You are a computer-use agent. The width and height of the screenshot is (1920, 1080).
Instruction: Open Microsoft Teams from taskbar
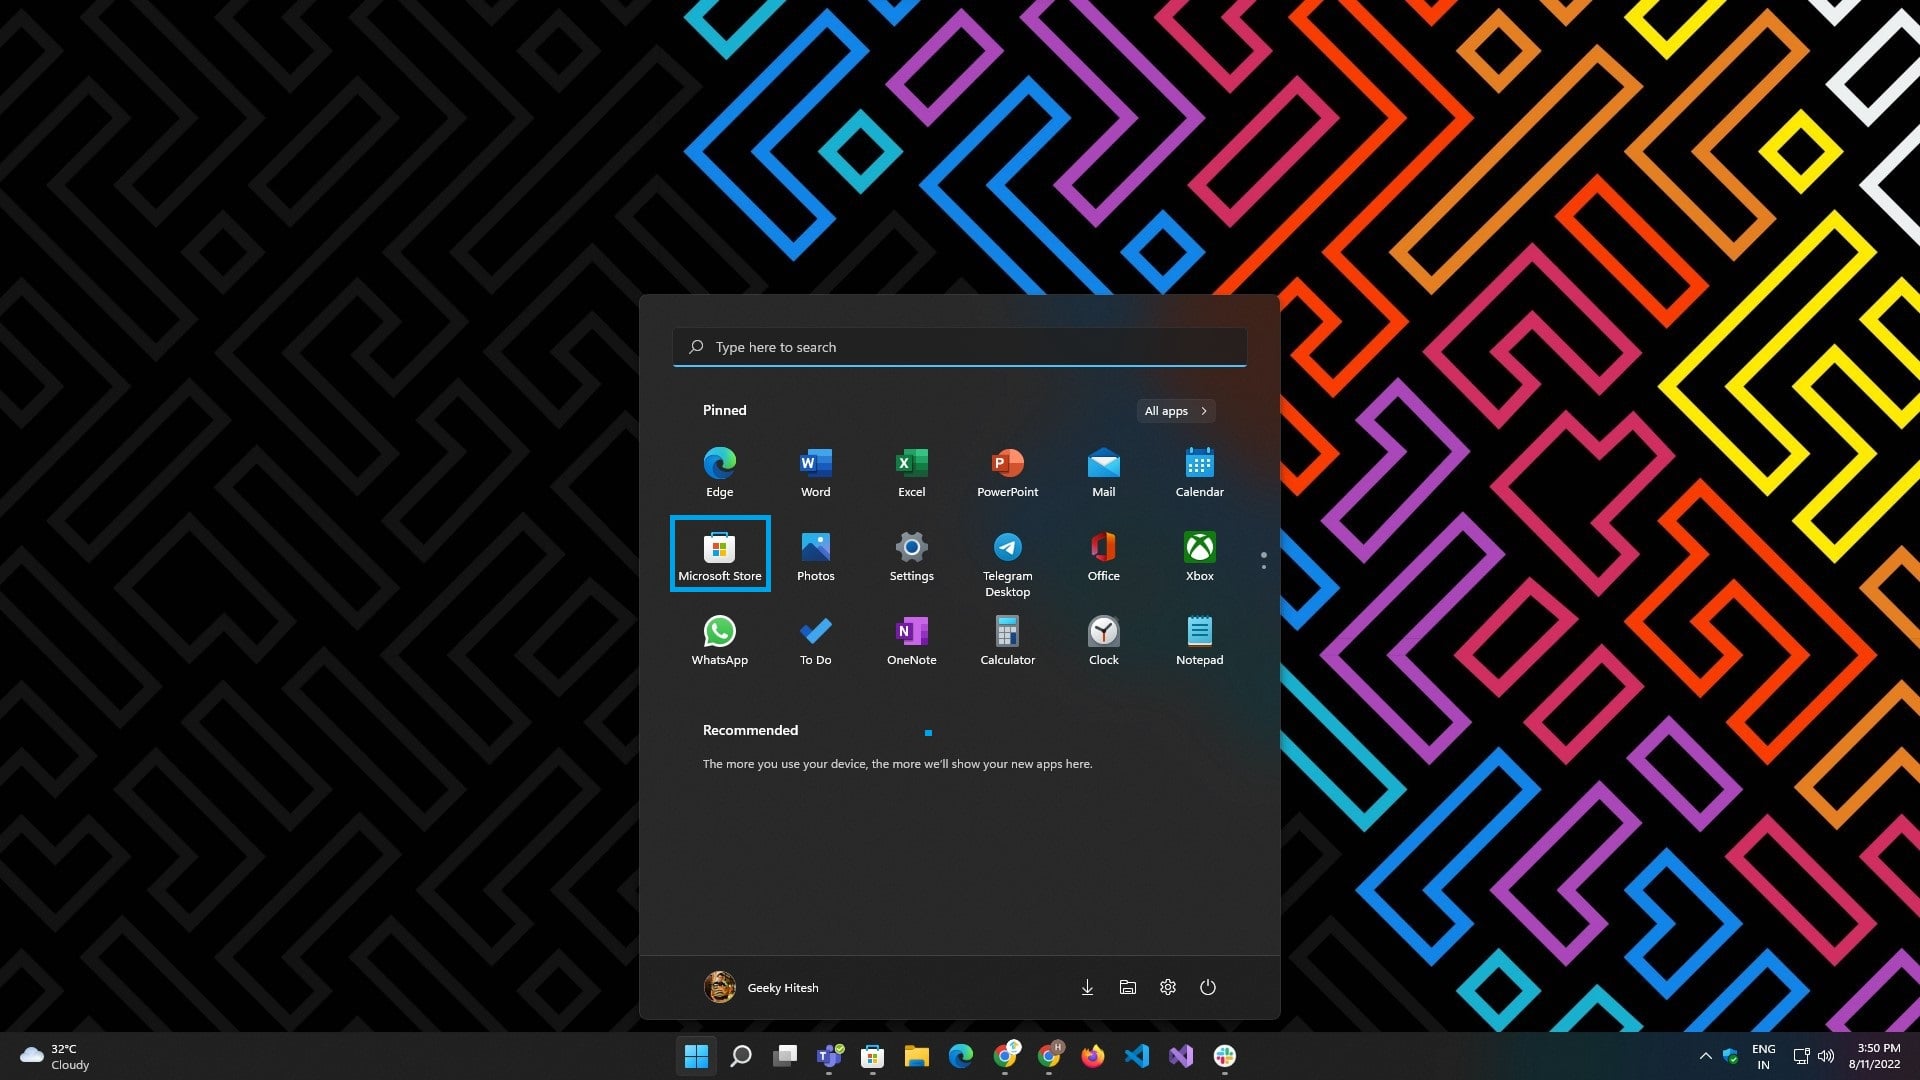point(829,1056)
